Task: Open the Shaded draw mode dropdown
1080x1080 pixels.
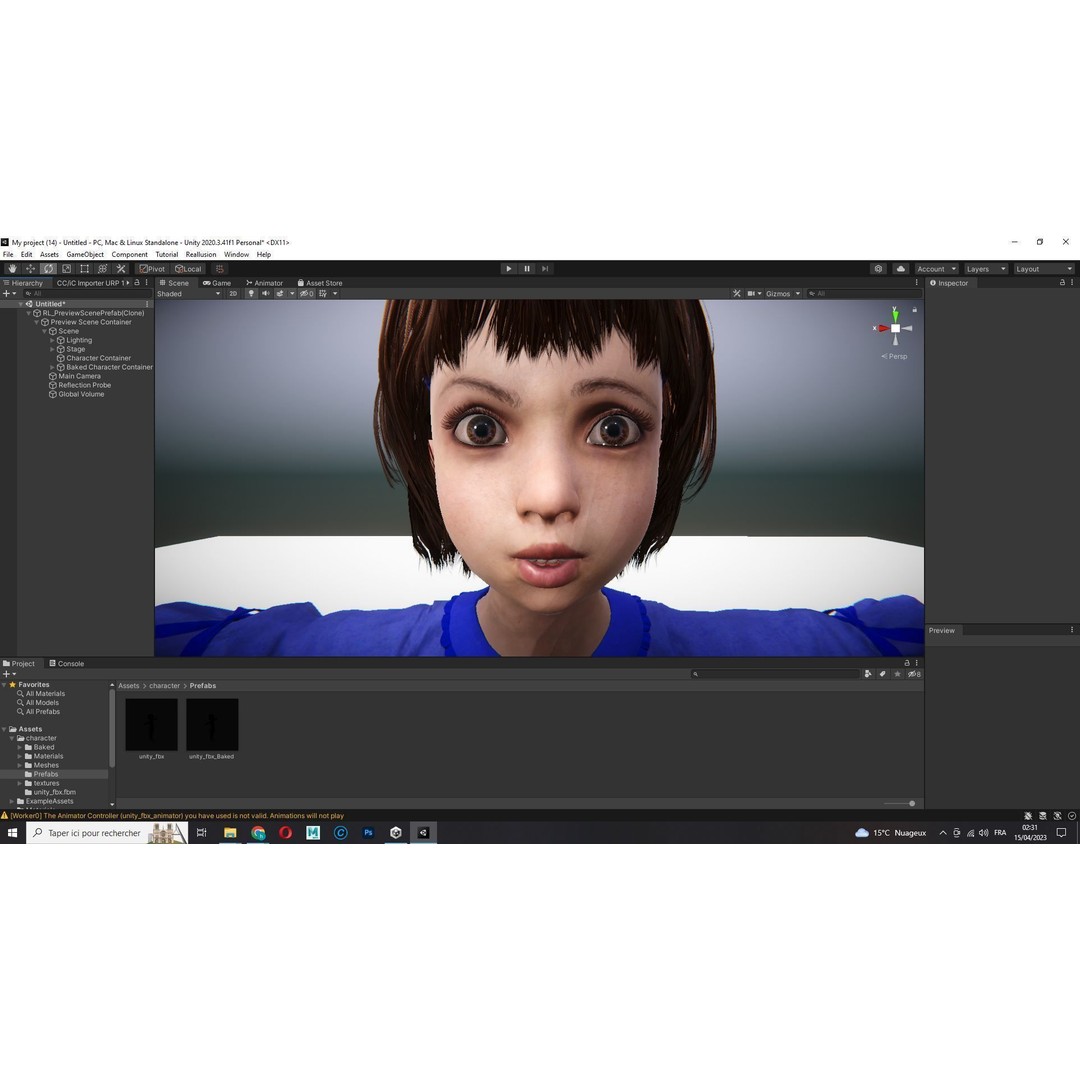Action: click(x=189, y=293)
